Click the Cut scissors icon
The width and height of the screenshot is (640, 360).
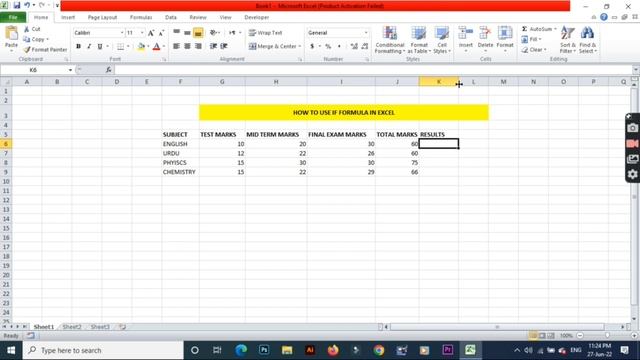point(27,29)
